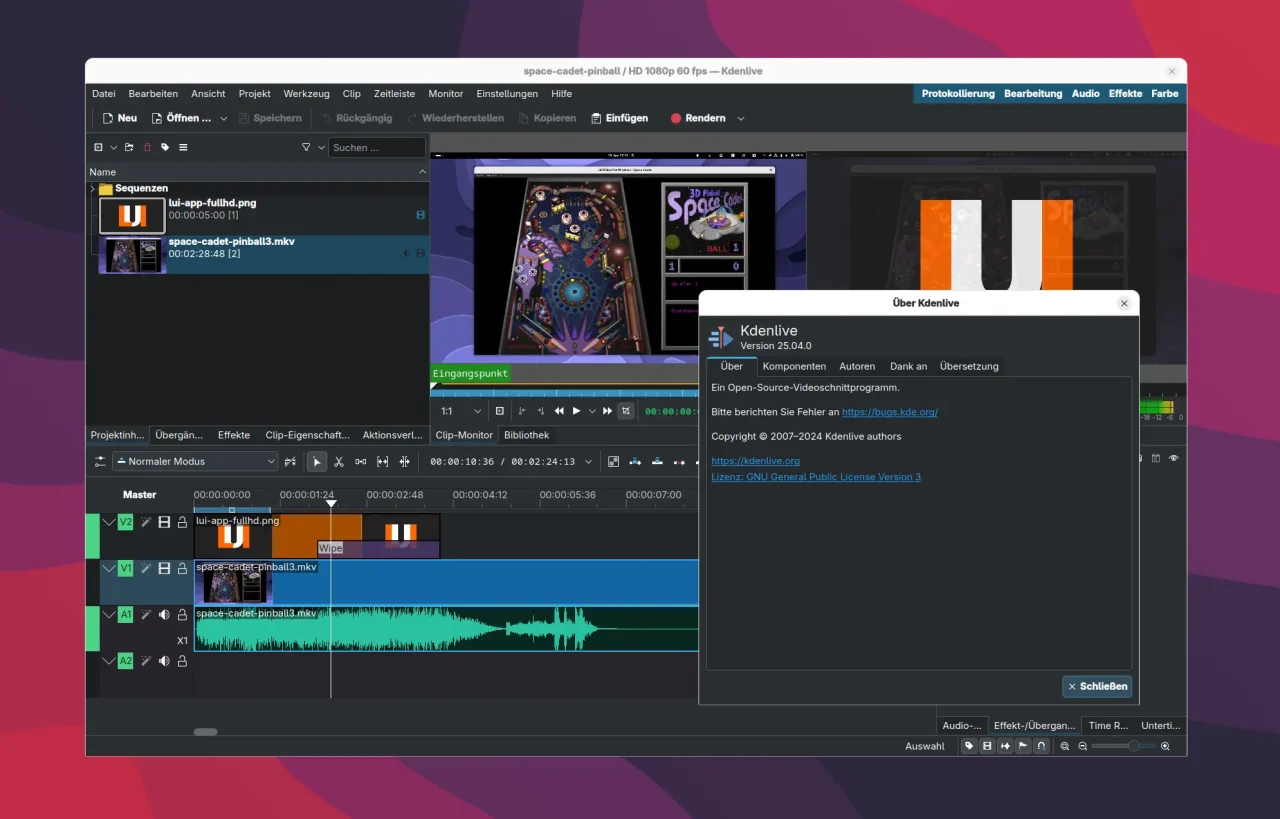Toggle snapping magnet icon in status bar
Viewport: 1280px width, 819px height.
point(1041,746)
